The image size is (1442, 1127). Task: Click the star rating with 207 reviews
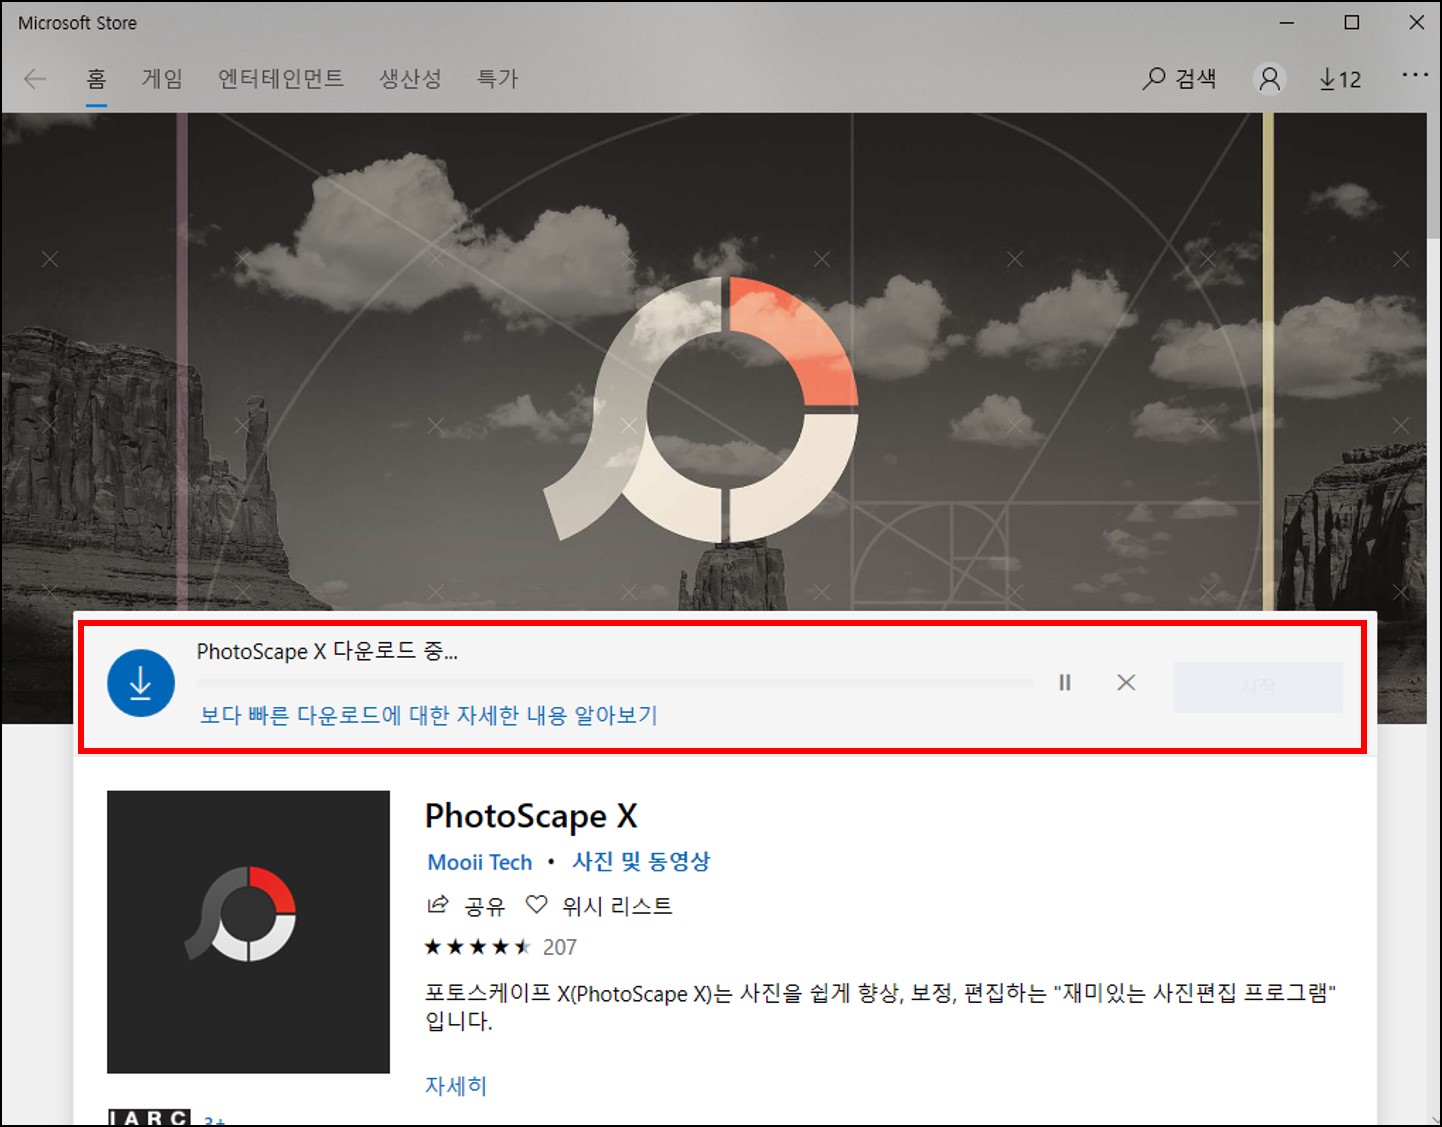pos(501,947)
